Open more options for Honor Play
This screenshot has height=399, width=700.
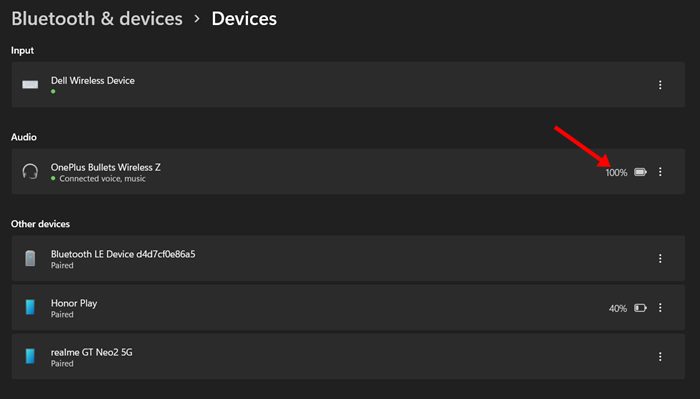click(660, 308)
